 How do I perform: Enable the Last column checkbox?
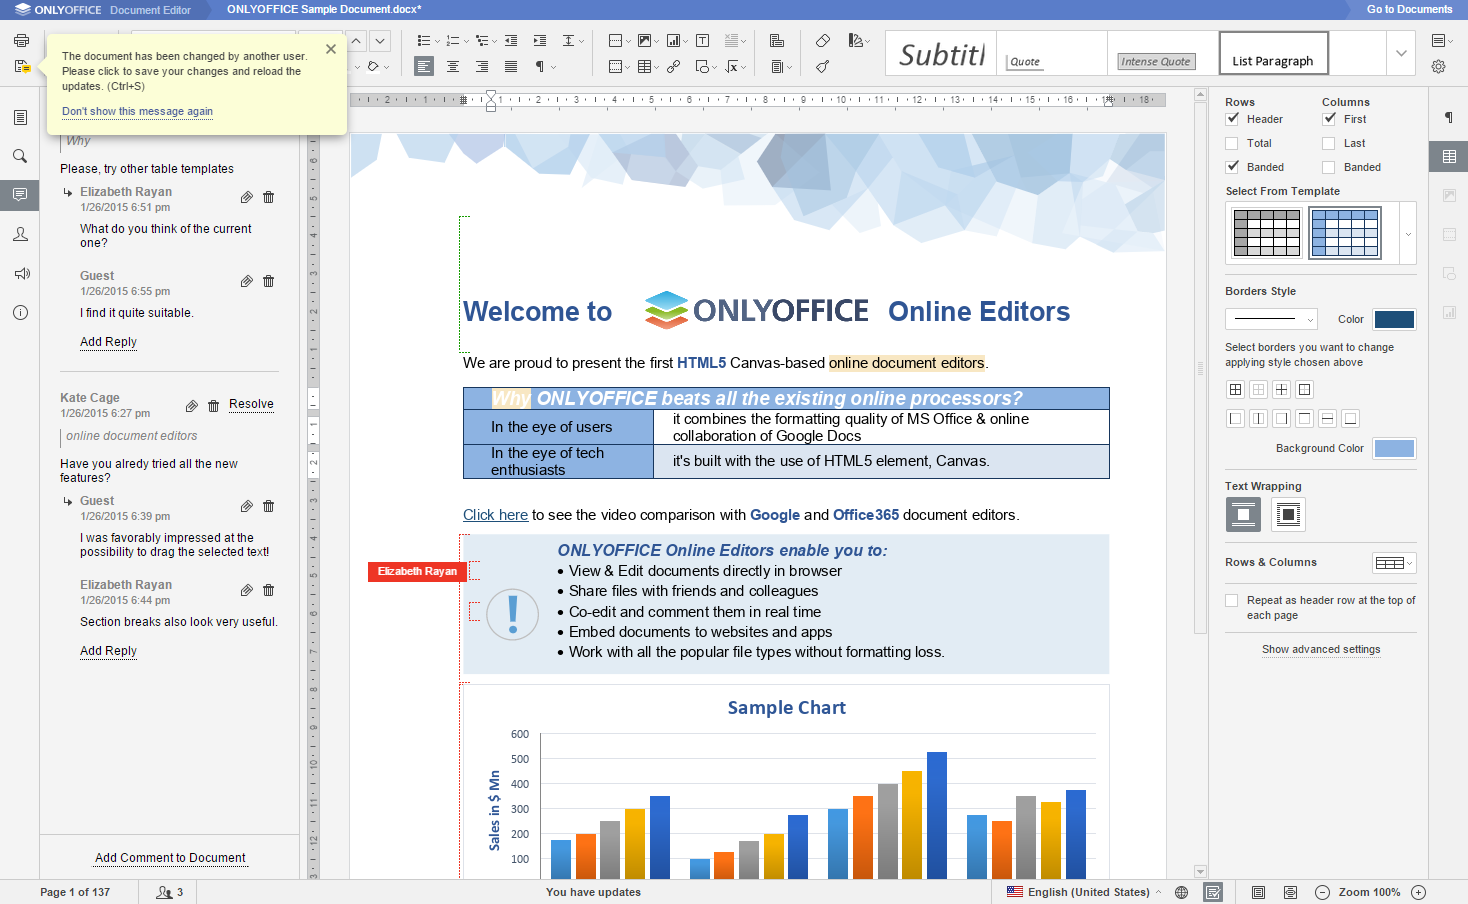[x=1329, y=143]
